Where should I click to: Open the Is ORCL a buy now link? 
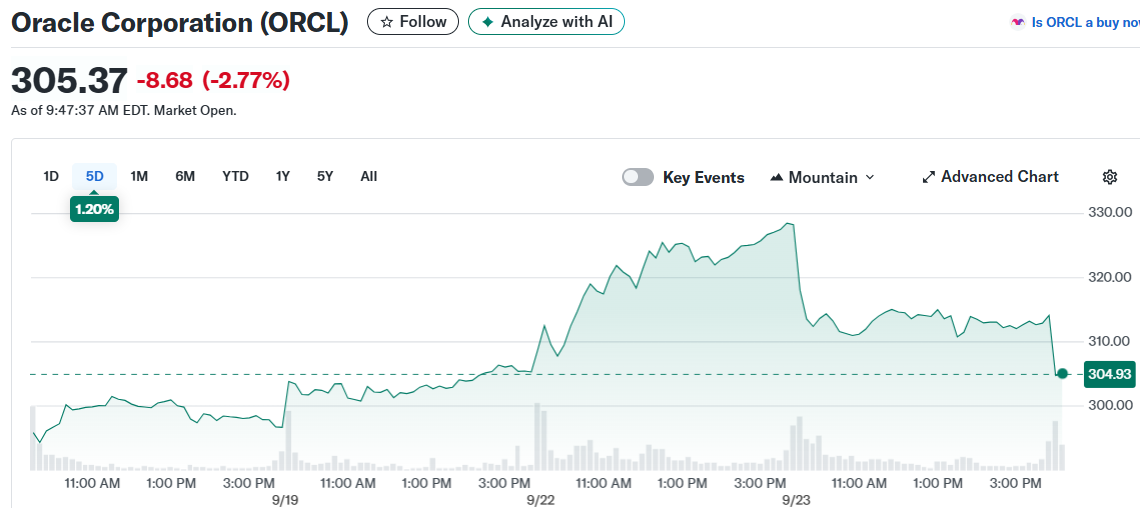(x=1085, y=23)
